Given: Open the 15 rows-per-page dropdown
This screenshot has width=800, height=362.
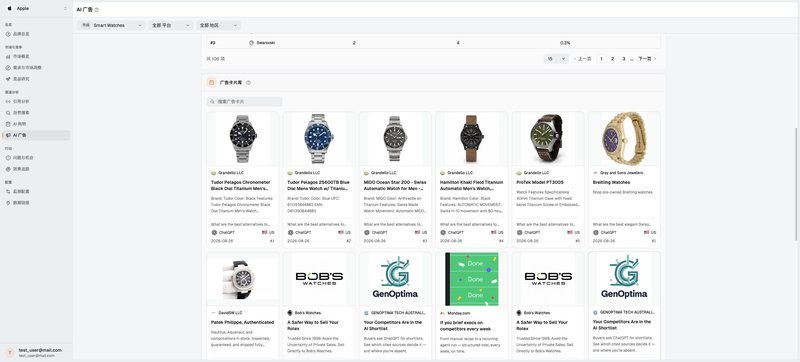Looking at the screenshot, I should coord(556,59).
